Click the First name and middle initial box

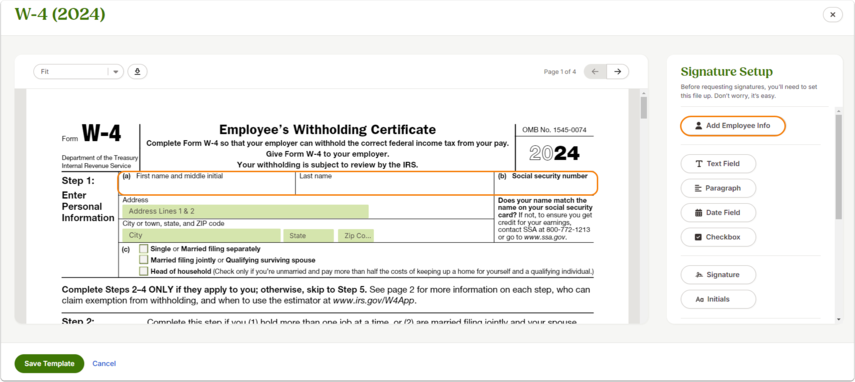click(207, 183)
